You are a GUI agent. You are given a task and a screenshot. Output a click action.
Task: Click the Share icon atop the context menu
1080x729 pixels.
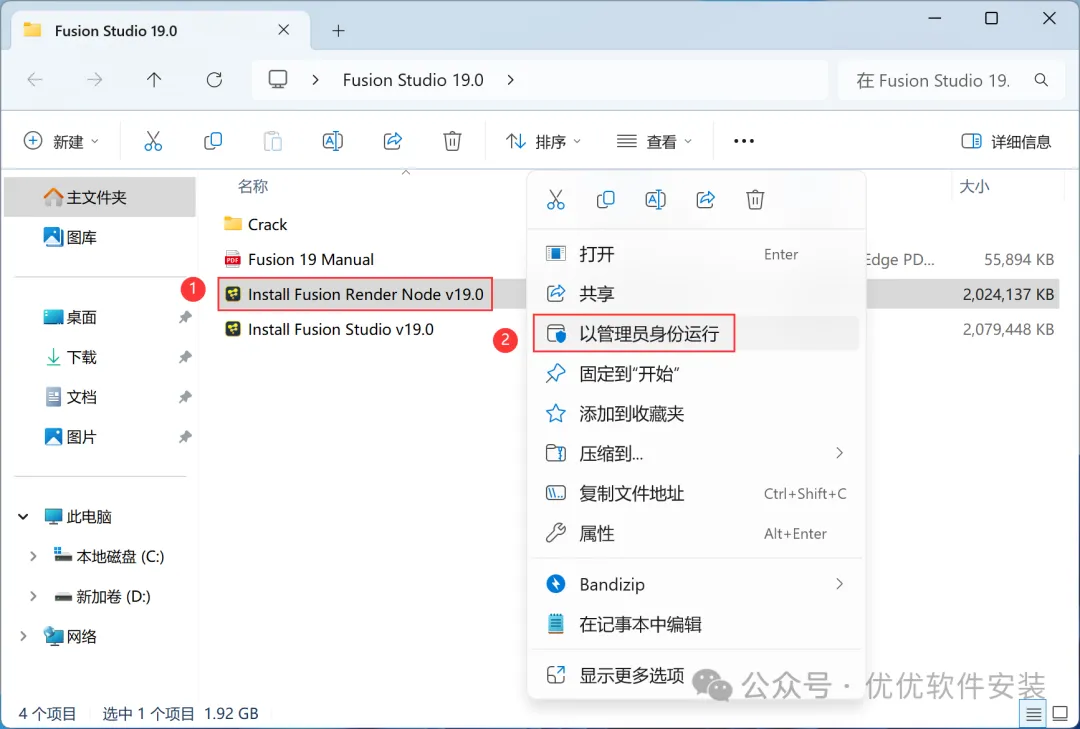(x=705, y=200)
